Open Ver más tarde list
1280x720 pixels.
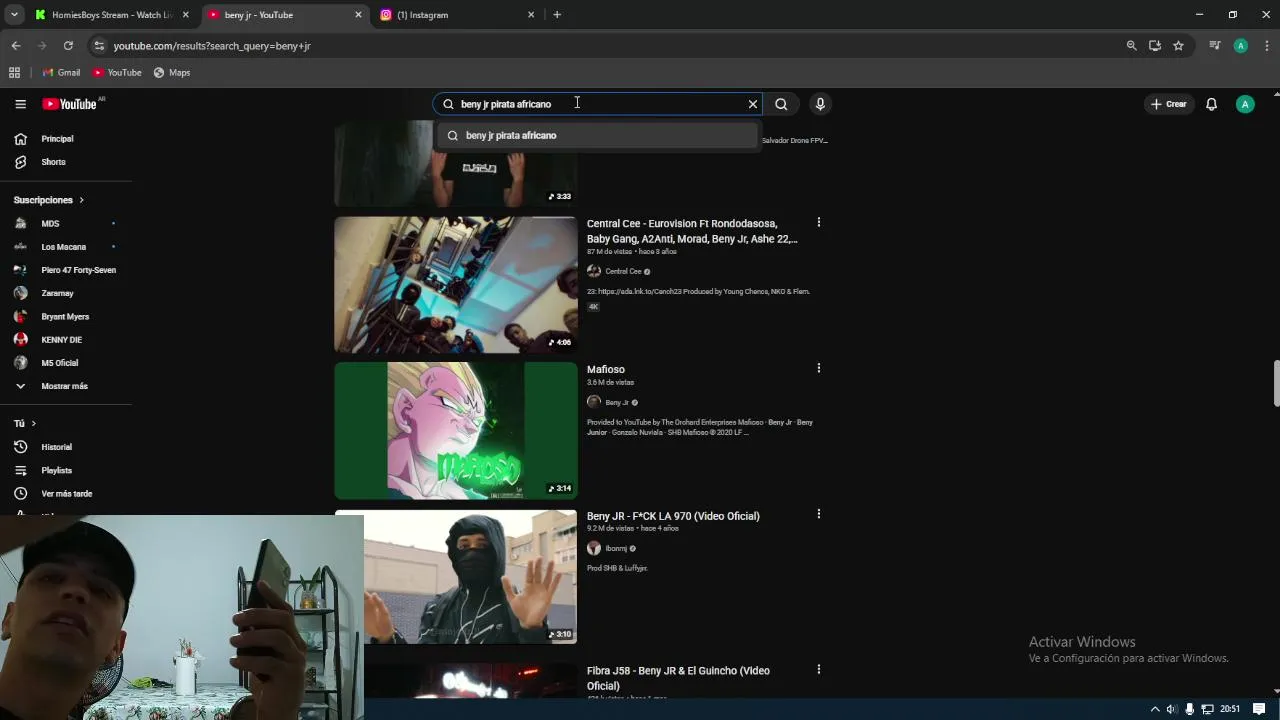pyautogui.click(x=65, y=494)
